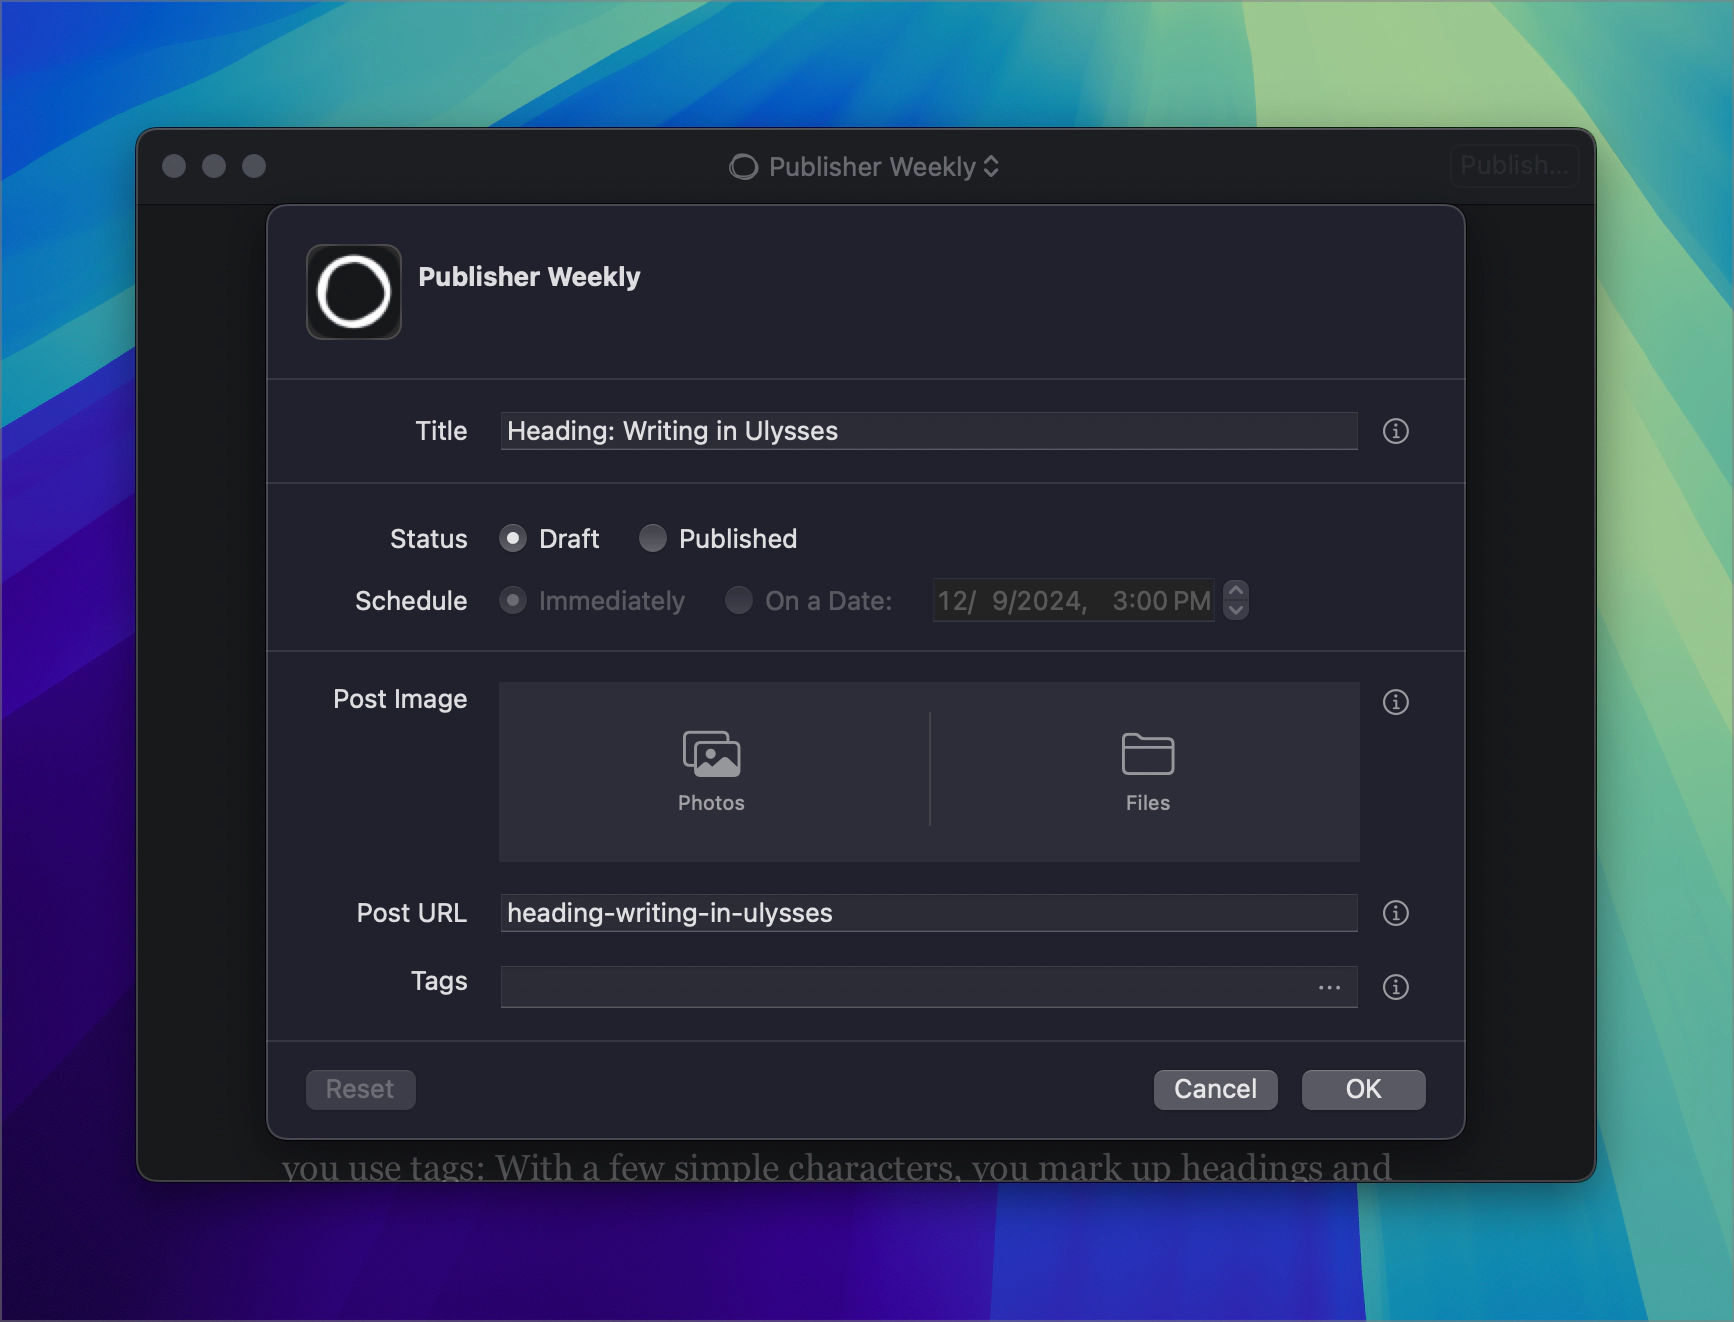Click the Reset button
This screenshot has width=1734, height=1322.
click(x=360, y=1089)
